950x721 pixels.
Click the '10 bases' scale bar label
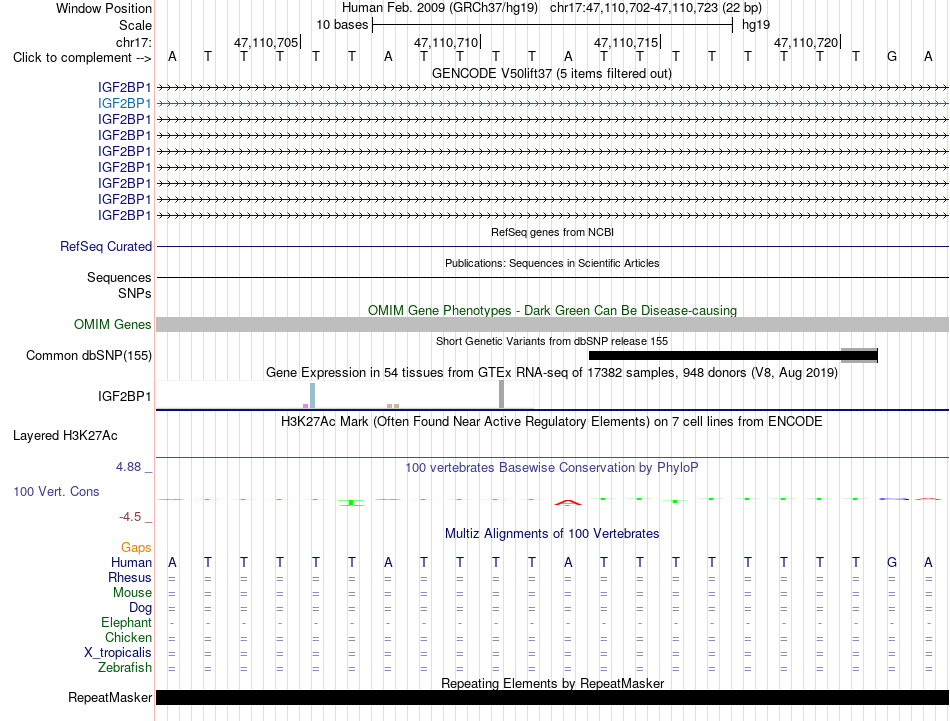point(342,25)
